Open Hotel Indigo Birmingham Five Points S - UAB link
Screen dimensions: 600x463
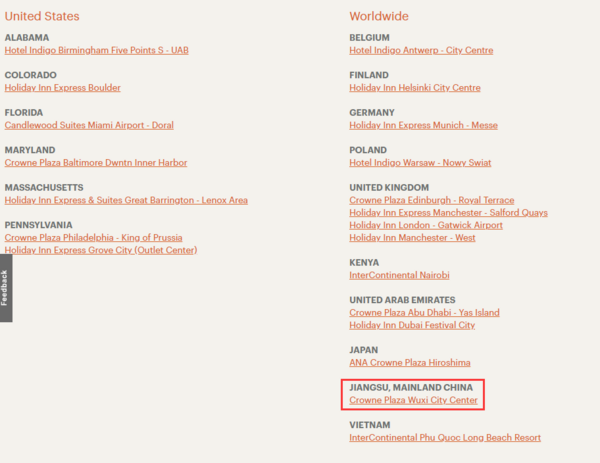(96, 50)
